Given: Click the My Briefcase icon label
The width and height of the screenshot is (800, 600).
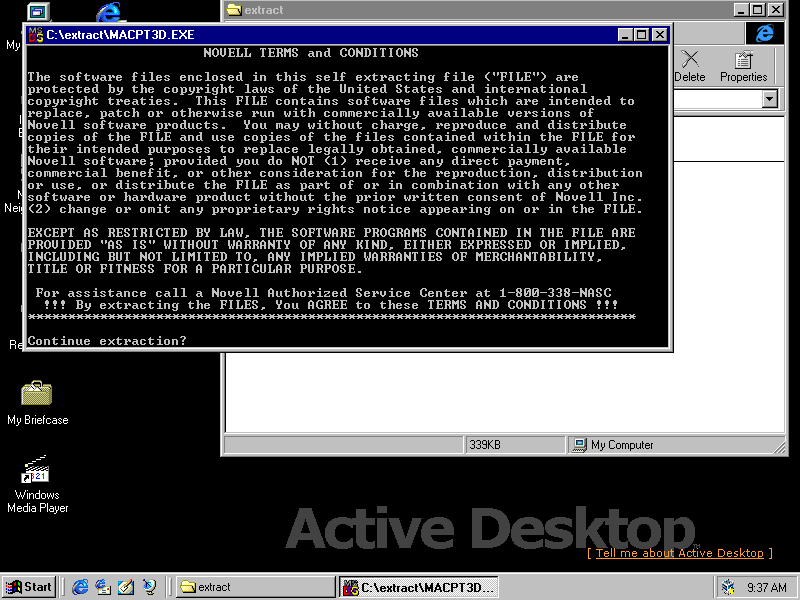Looking at the screenshot, I should click(x=37, y=420).
